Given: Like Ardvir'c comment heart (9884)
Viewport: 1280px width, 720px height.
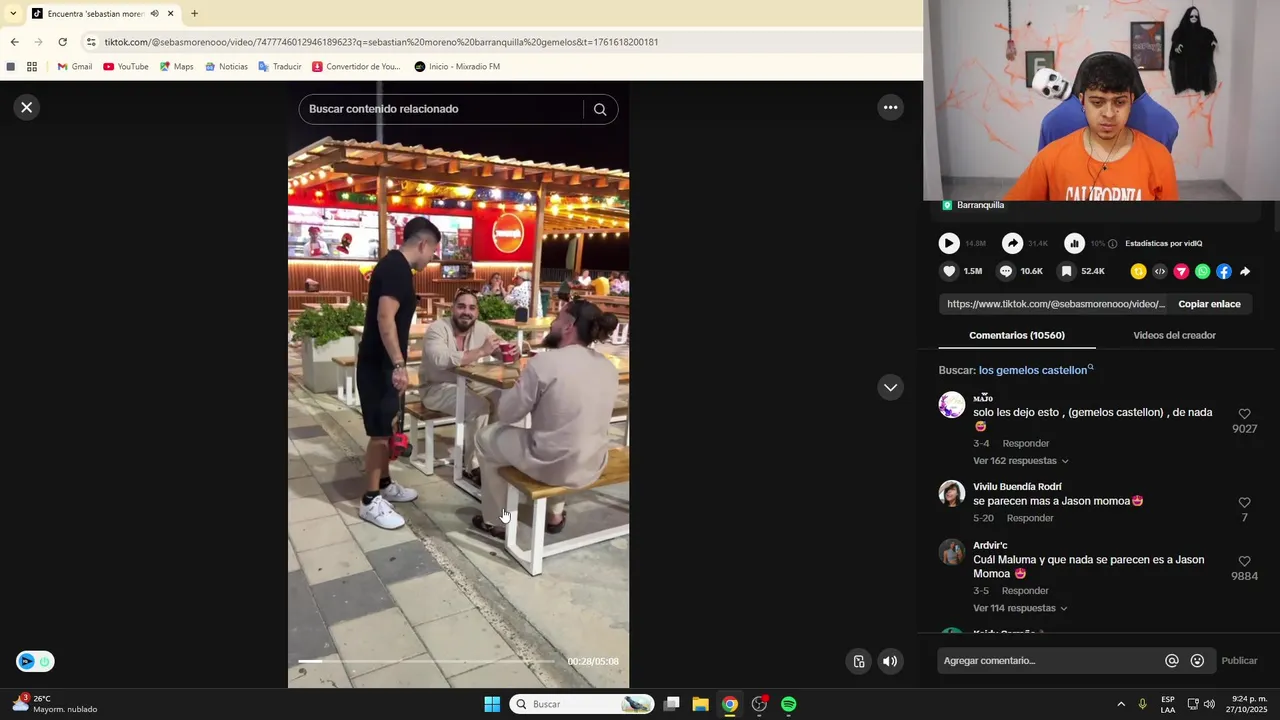Looking at the screenshot, I should (x=1244, y=561).
